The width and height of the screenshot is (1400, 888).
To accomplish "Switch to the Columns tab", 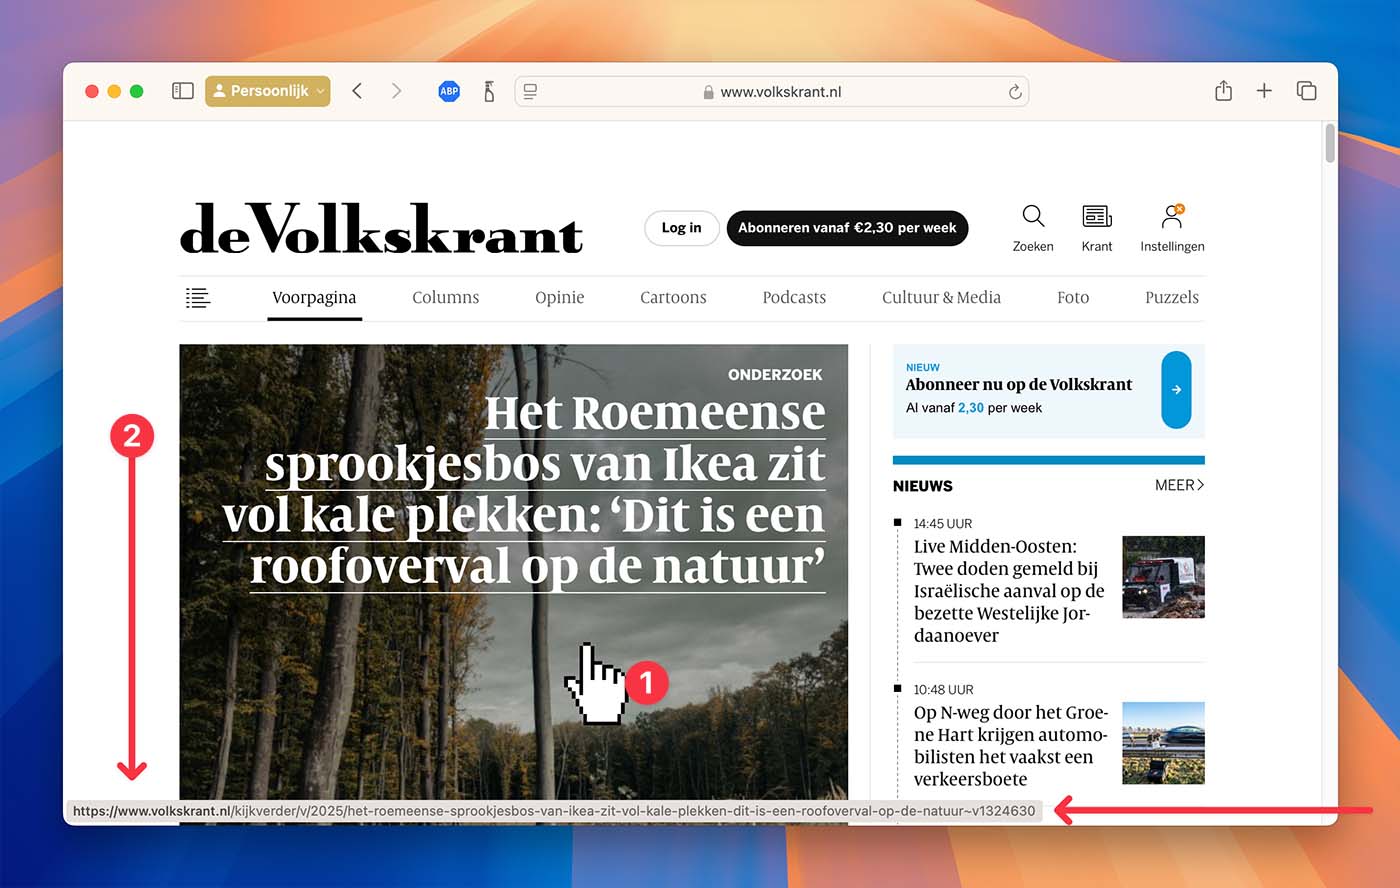I will [445, 298].
